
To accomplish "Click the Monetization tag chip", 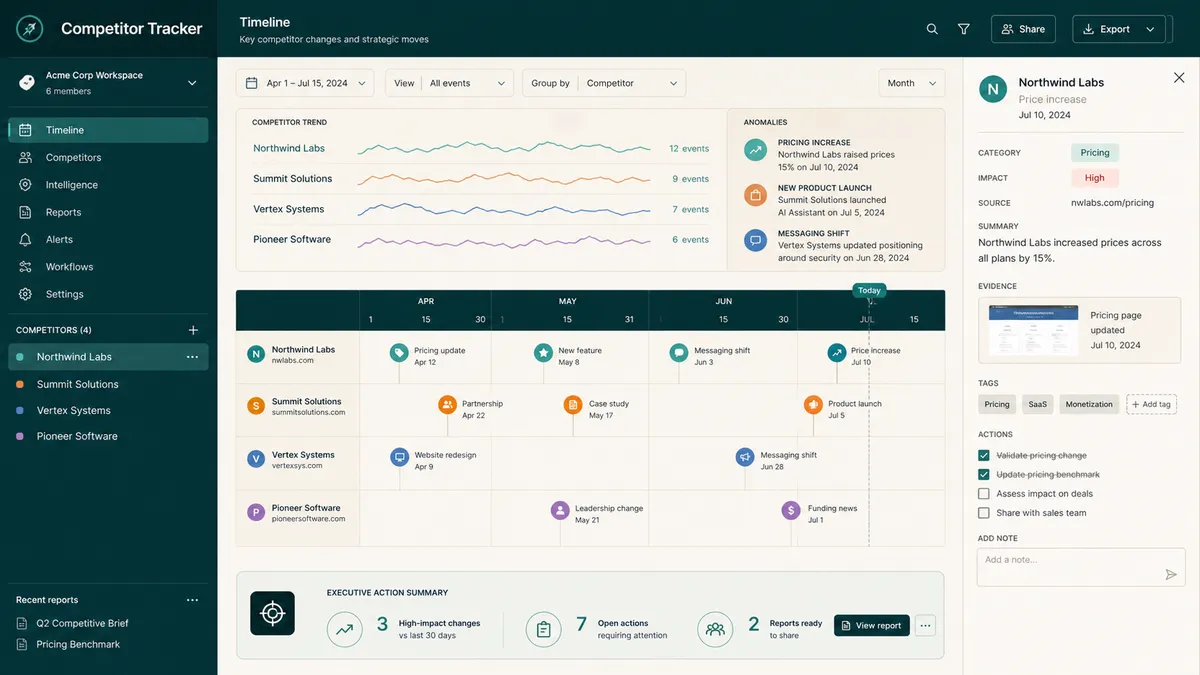I will [1089, 404].
